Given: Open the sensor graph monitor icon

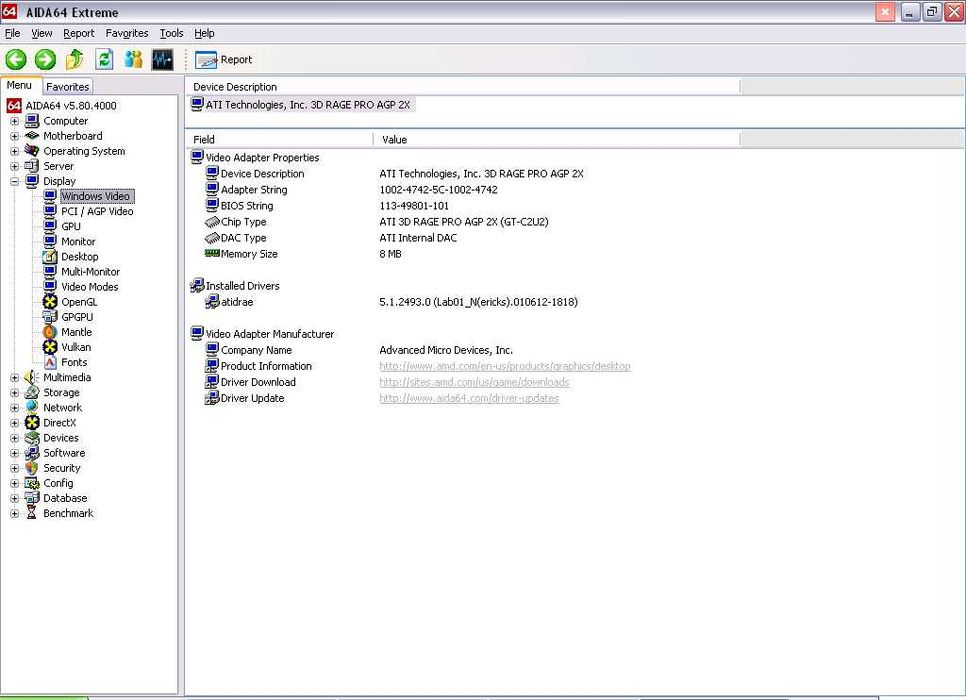Looking at the screenshot, I should pos(163,60).
